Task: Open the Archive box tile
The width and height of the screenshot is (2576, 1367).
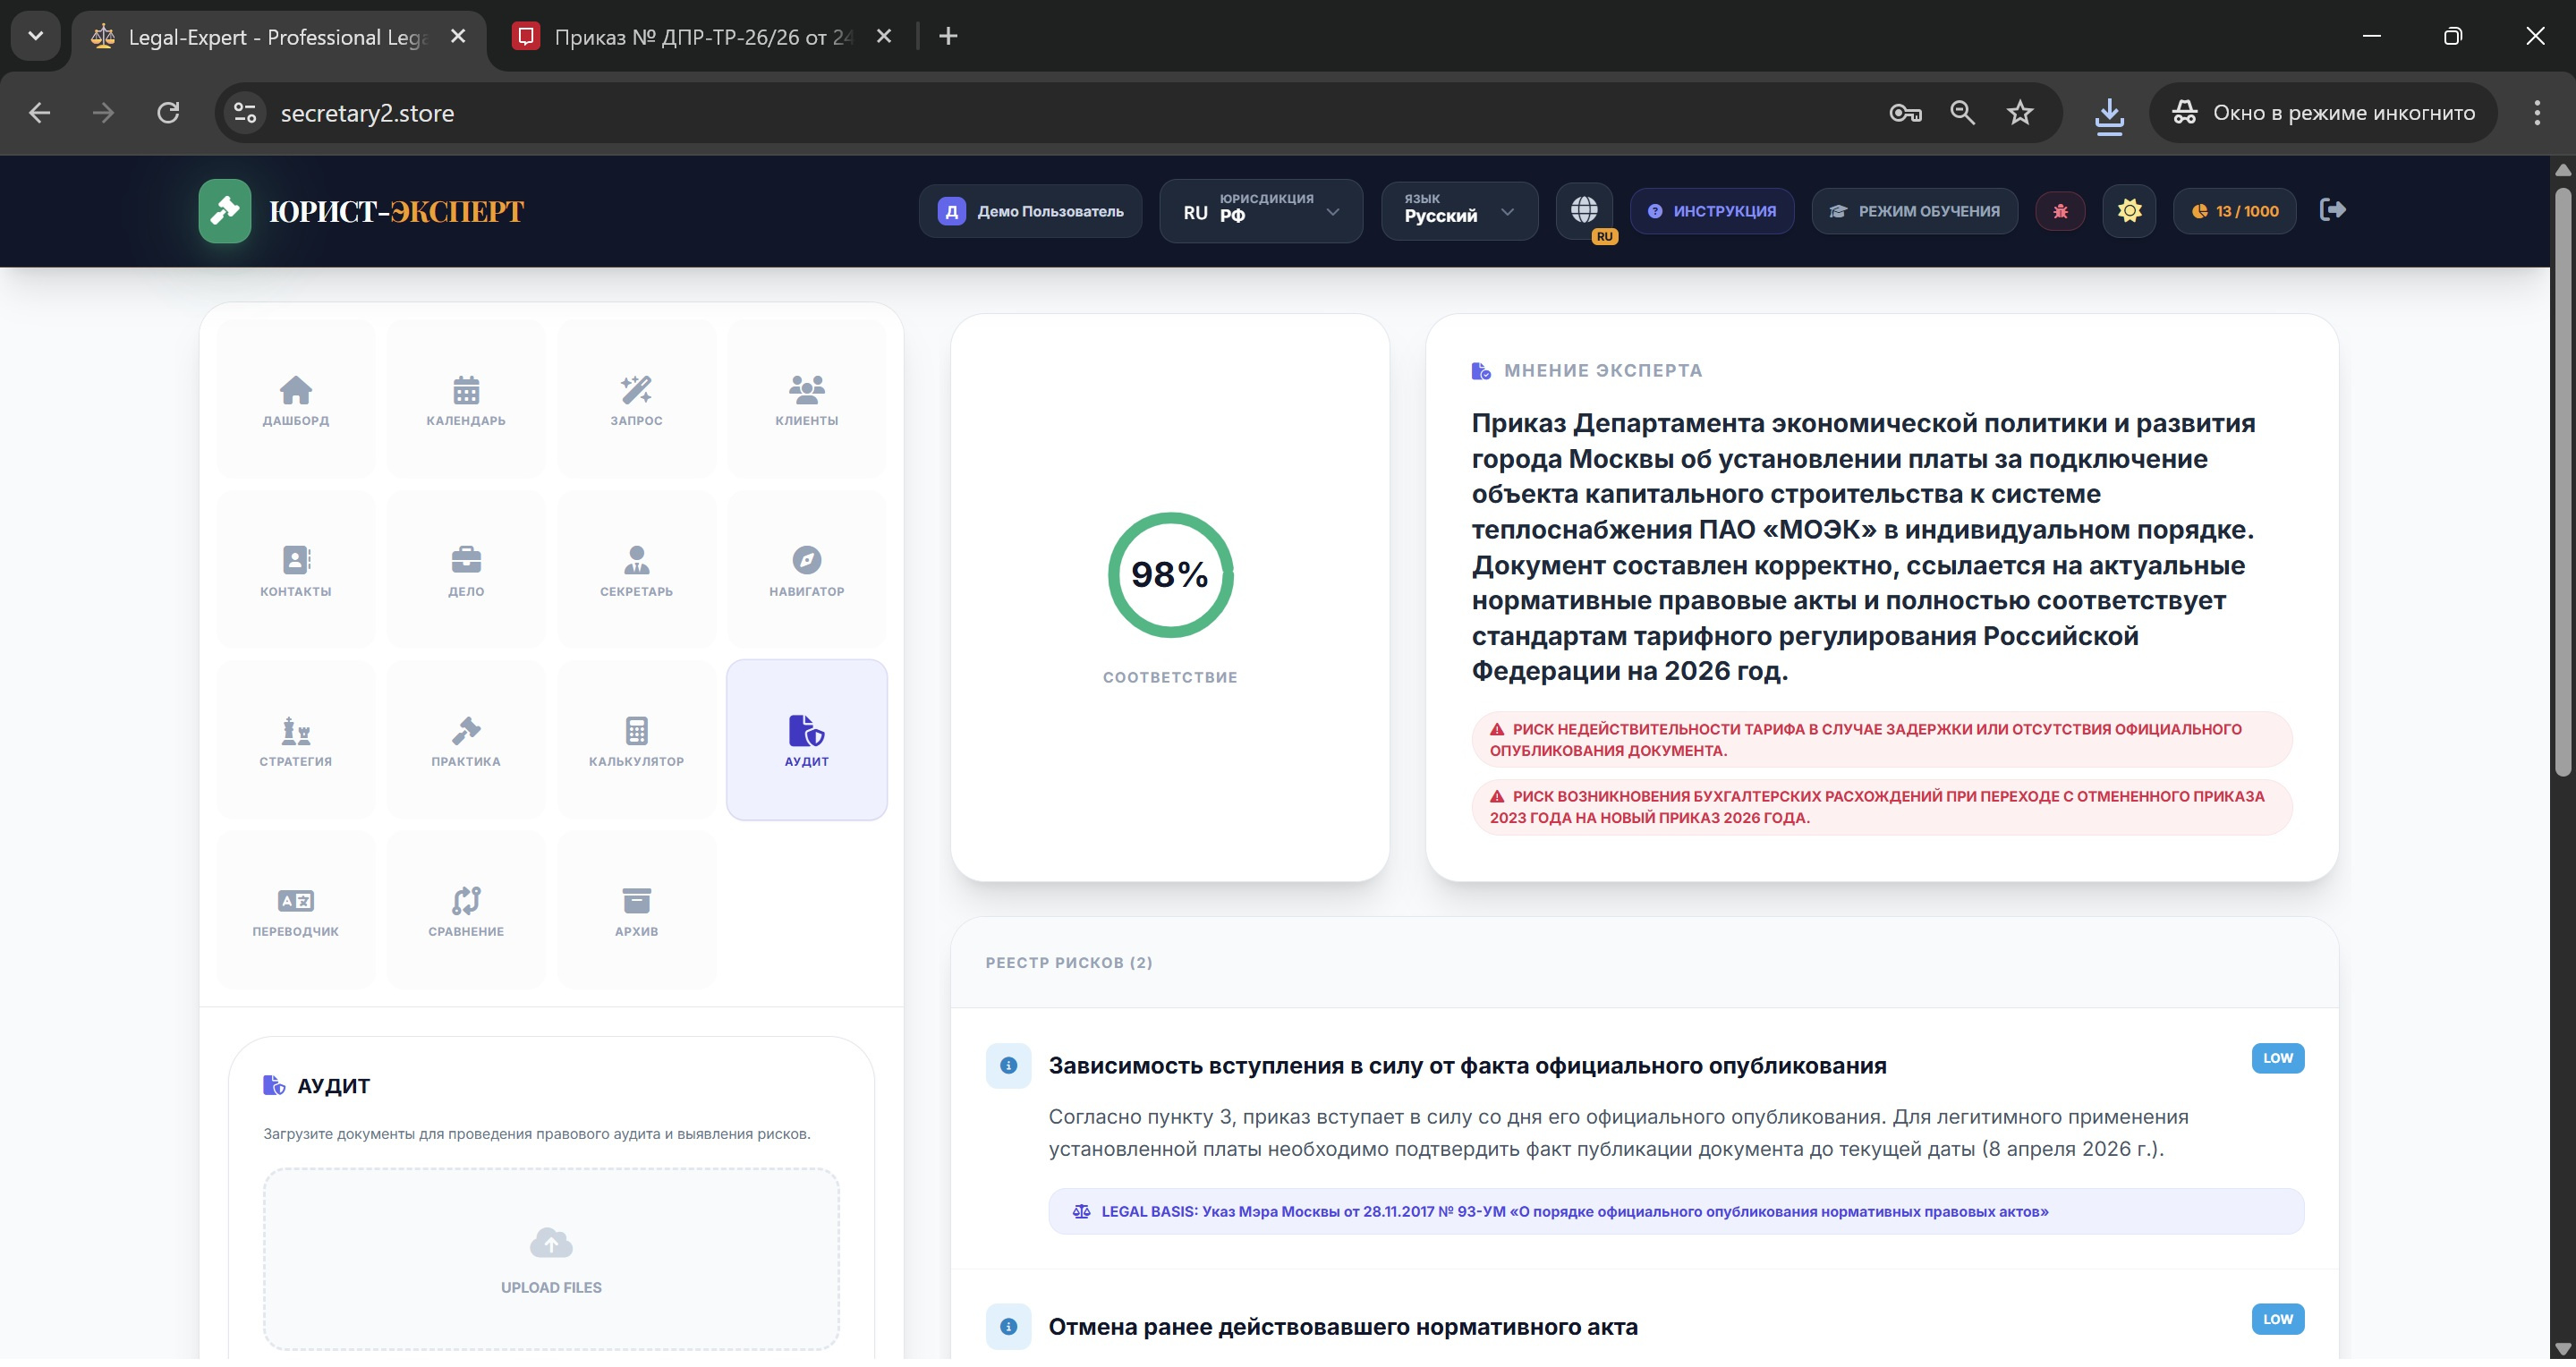Action: (636, 911)
